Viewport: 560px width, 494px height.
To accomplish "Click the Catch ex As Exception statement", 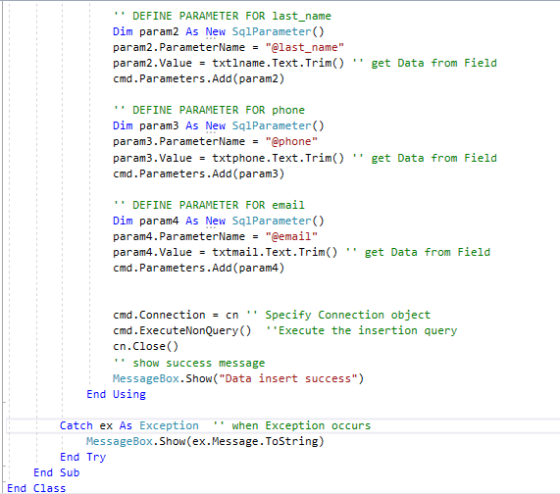I will (129, 426).
